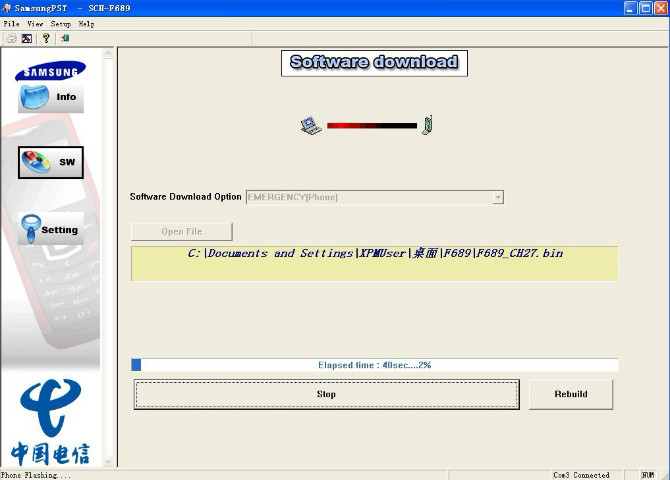
Task: Open the Setting panel in the sidebar
Action: [50, 229]
